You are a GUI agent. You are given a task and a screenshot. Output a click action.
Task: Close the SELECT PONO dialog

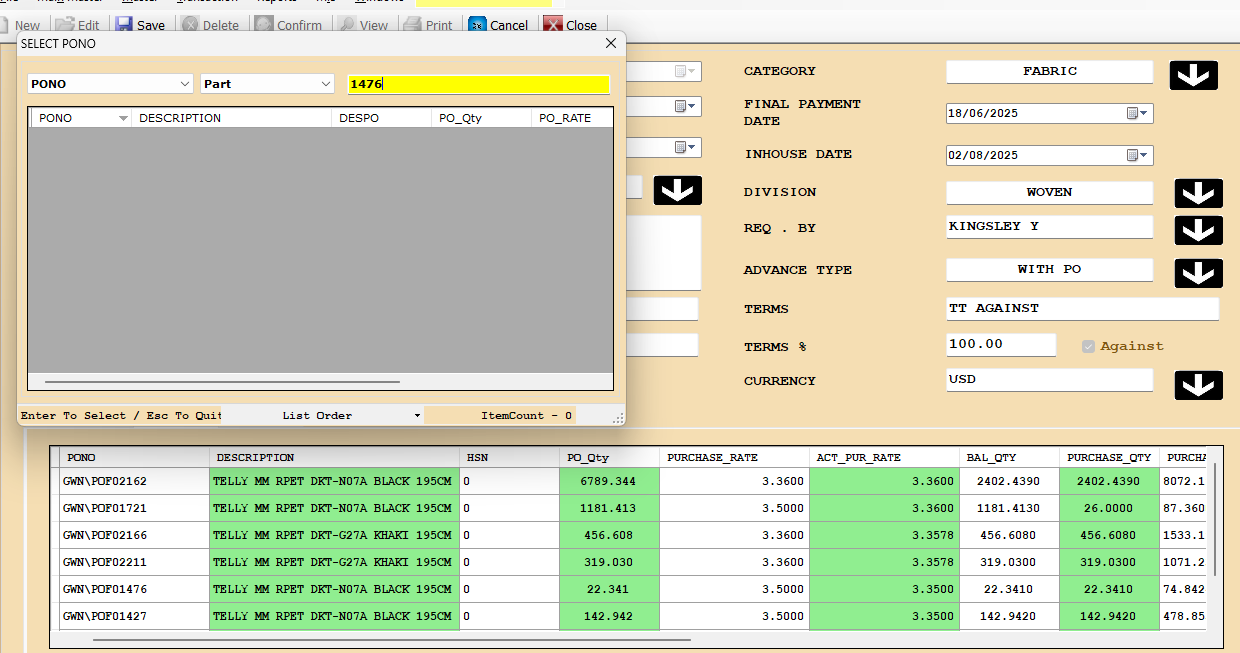(x=611, y=44)
